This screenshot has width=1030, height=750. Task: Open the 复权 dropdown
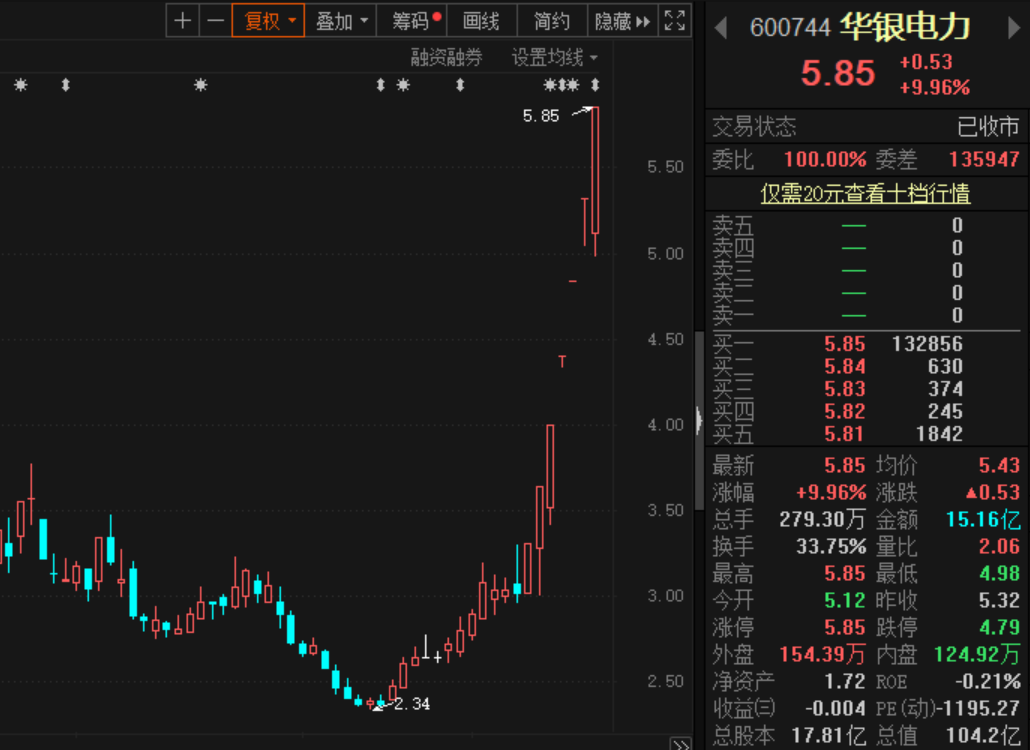click(x=268, y=20)
